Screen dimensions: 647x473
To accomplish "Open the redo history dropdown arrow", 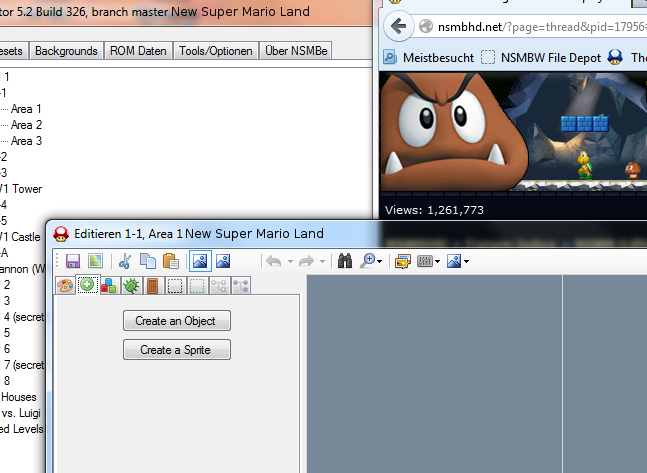I will click(322, 261).
